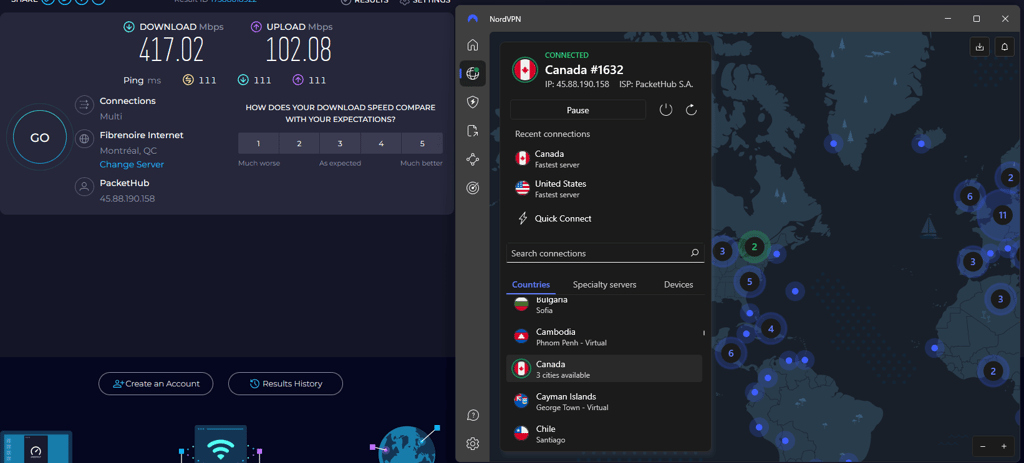The height and width of the screenshot is (463, 1024).
Task: Click the purple upload ping icon
Action: point(298,80)
